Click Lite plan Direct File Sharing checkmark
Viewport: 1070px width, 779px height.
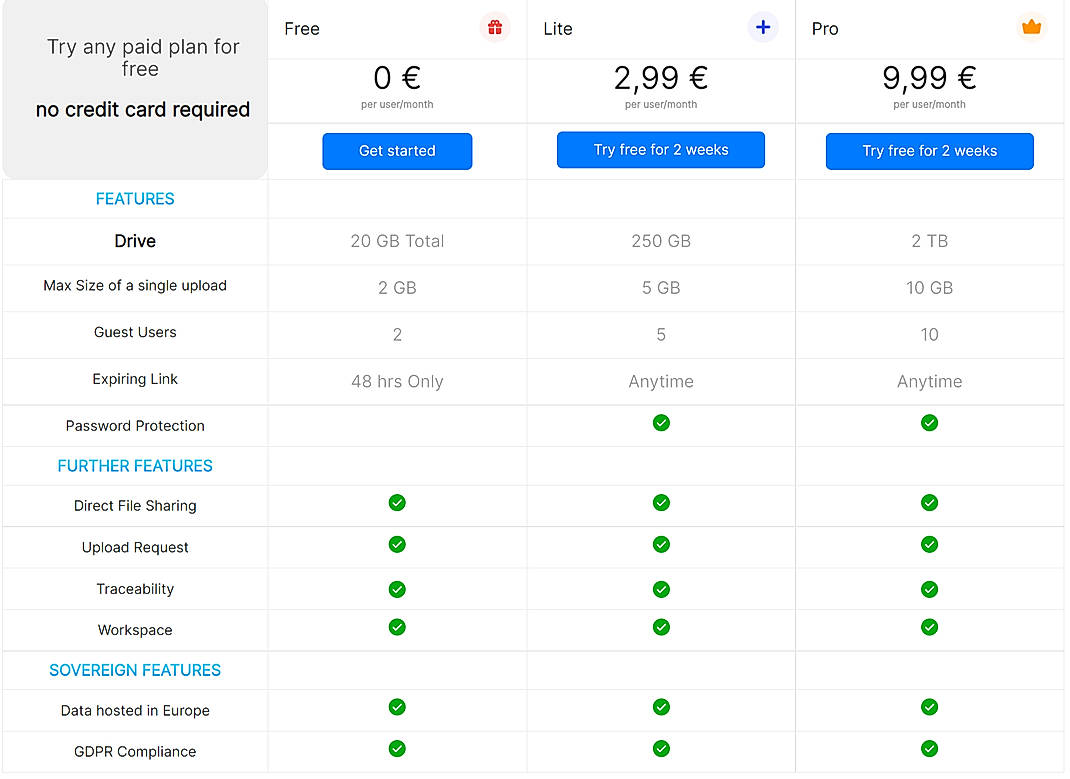click(661, 503)
